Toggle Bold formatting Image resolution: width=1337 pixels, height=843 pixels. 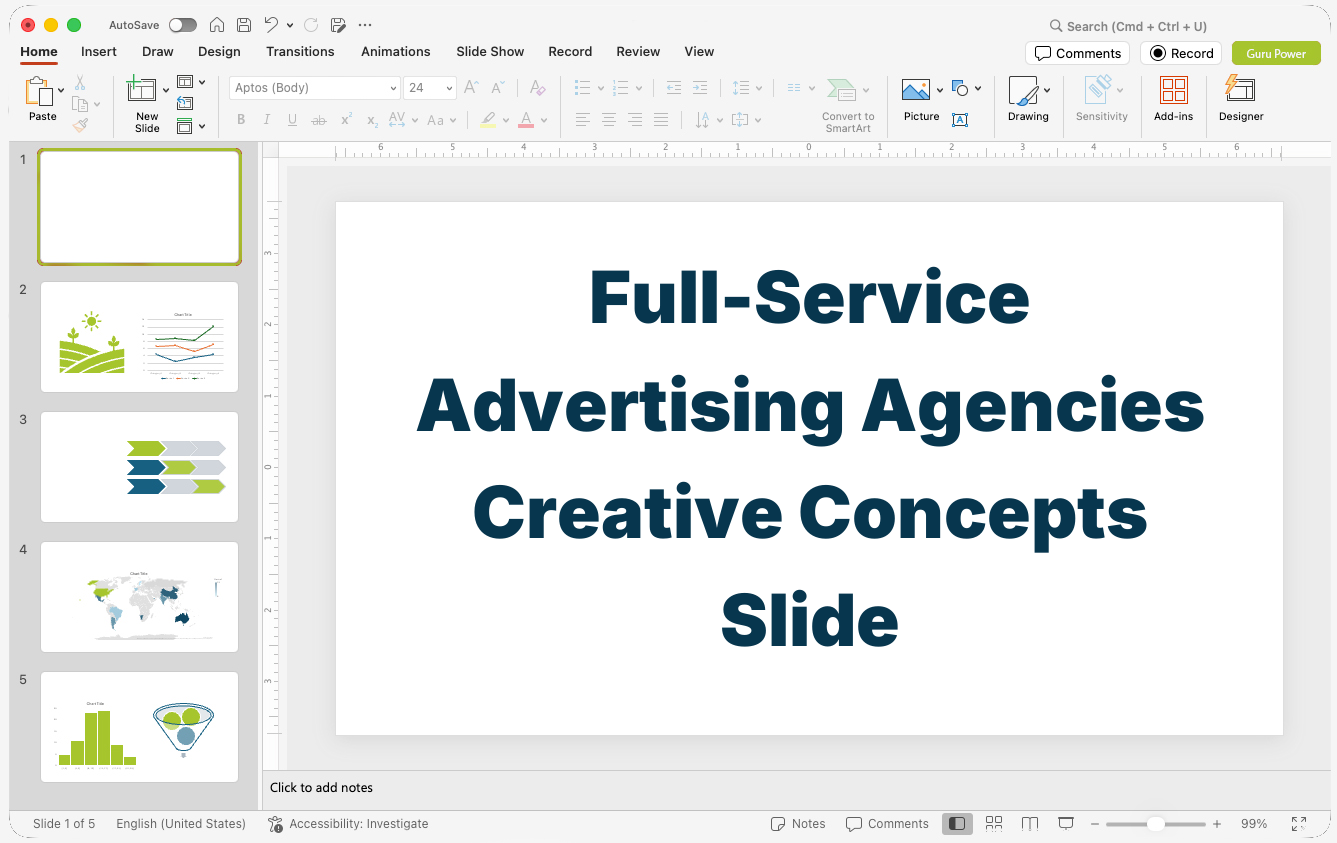[x=241, y=120]
